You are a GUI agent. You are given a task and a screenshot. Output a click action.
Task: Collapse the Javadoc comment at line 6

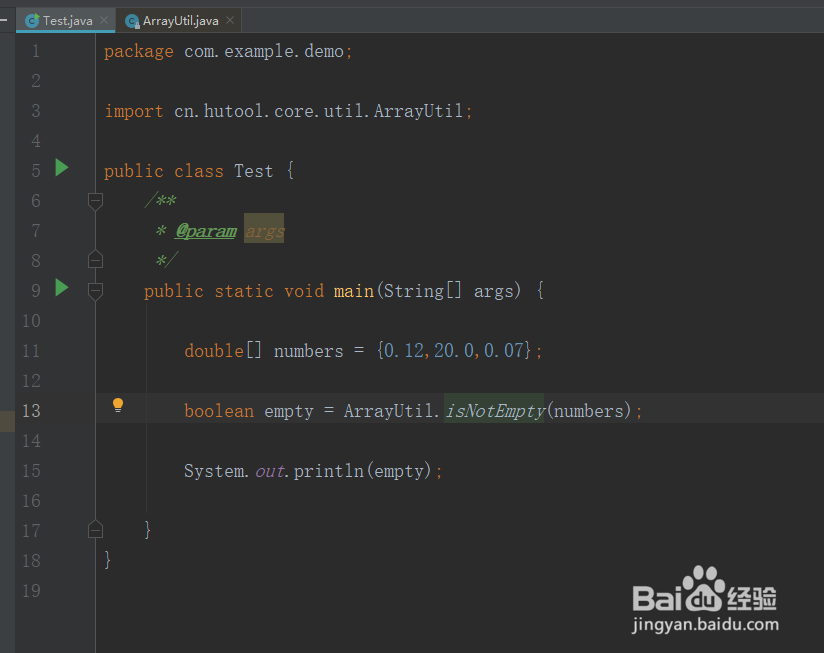pos(95,201)
